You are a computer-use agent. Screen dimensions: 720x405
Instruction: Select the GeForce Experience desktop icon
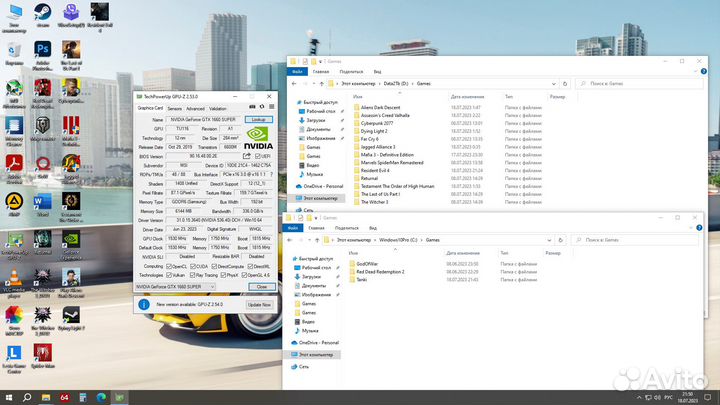pos(71,246)
